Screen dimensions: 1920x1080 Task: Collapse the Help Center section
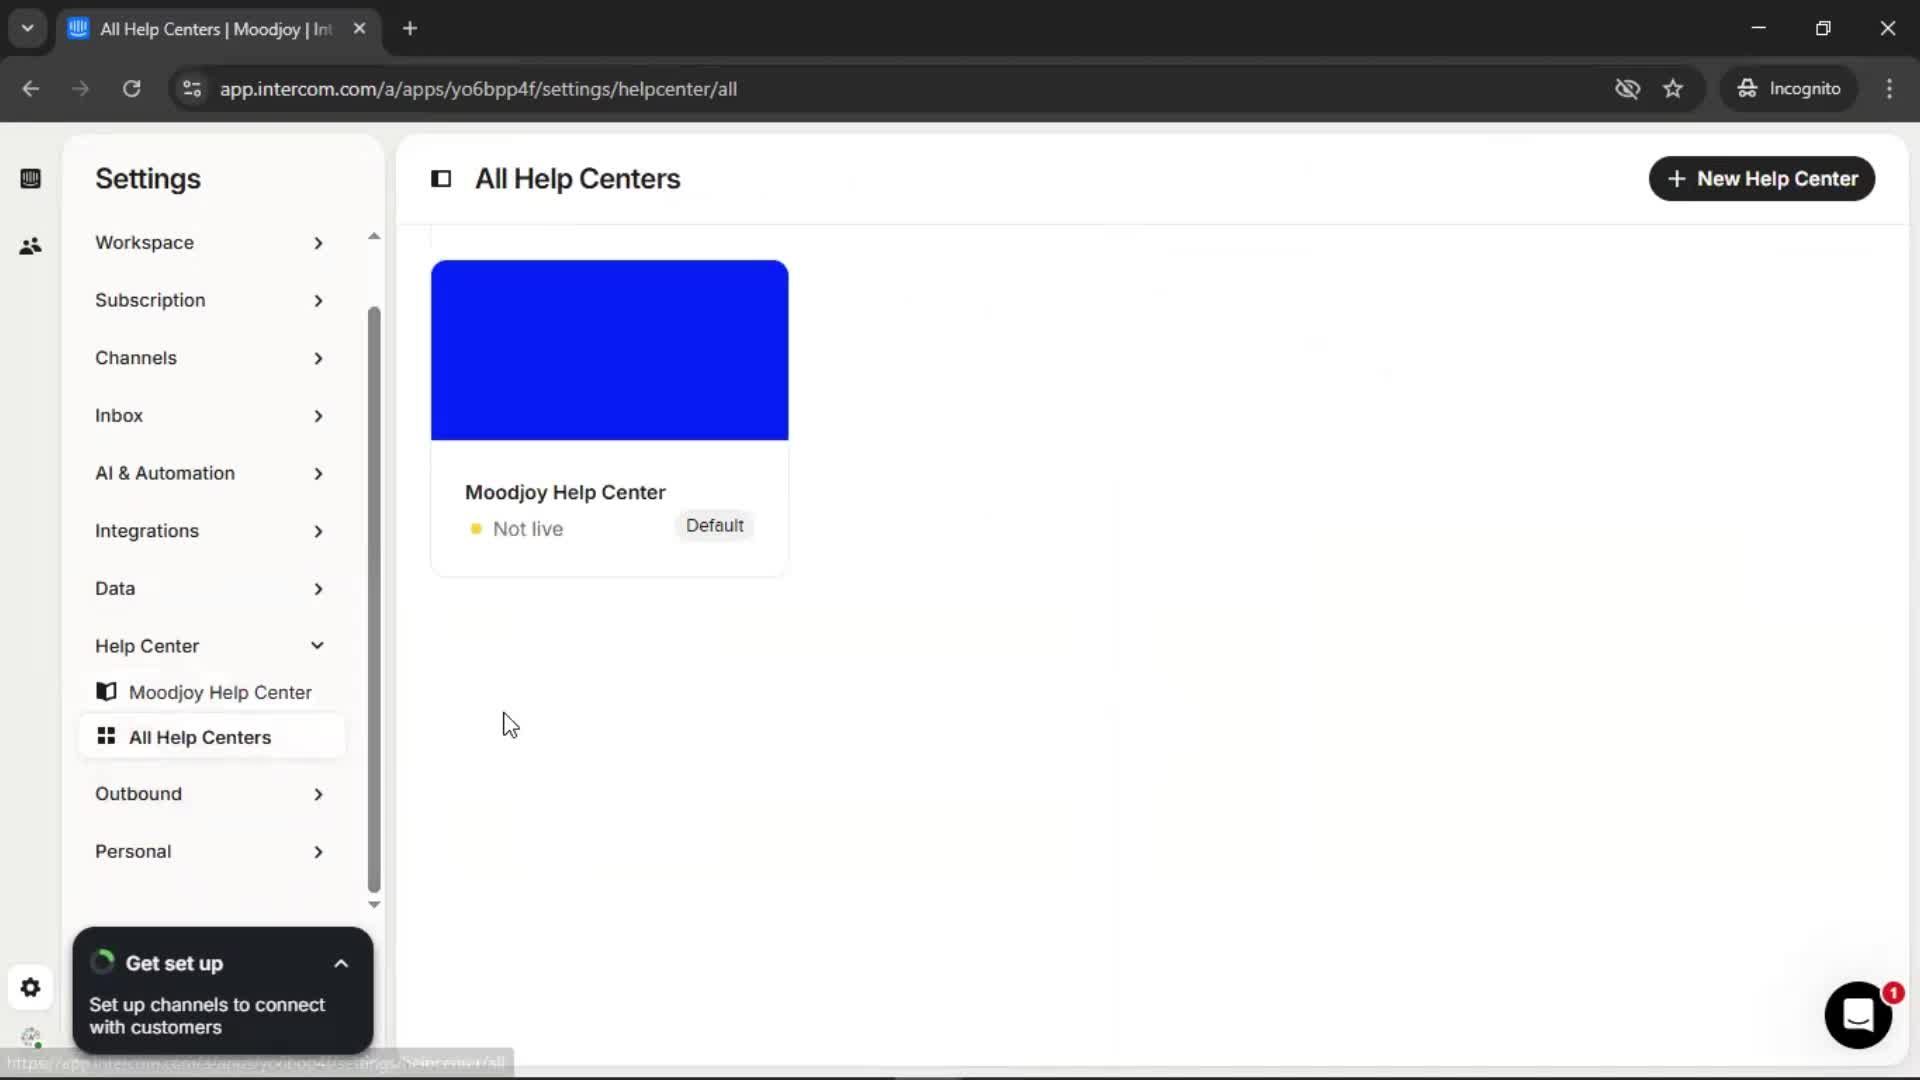[210, 646]
